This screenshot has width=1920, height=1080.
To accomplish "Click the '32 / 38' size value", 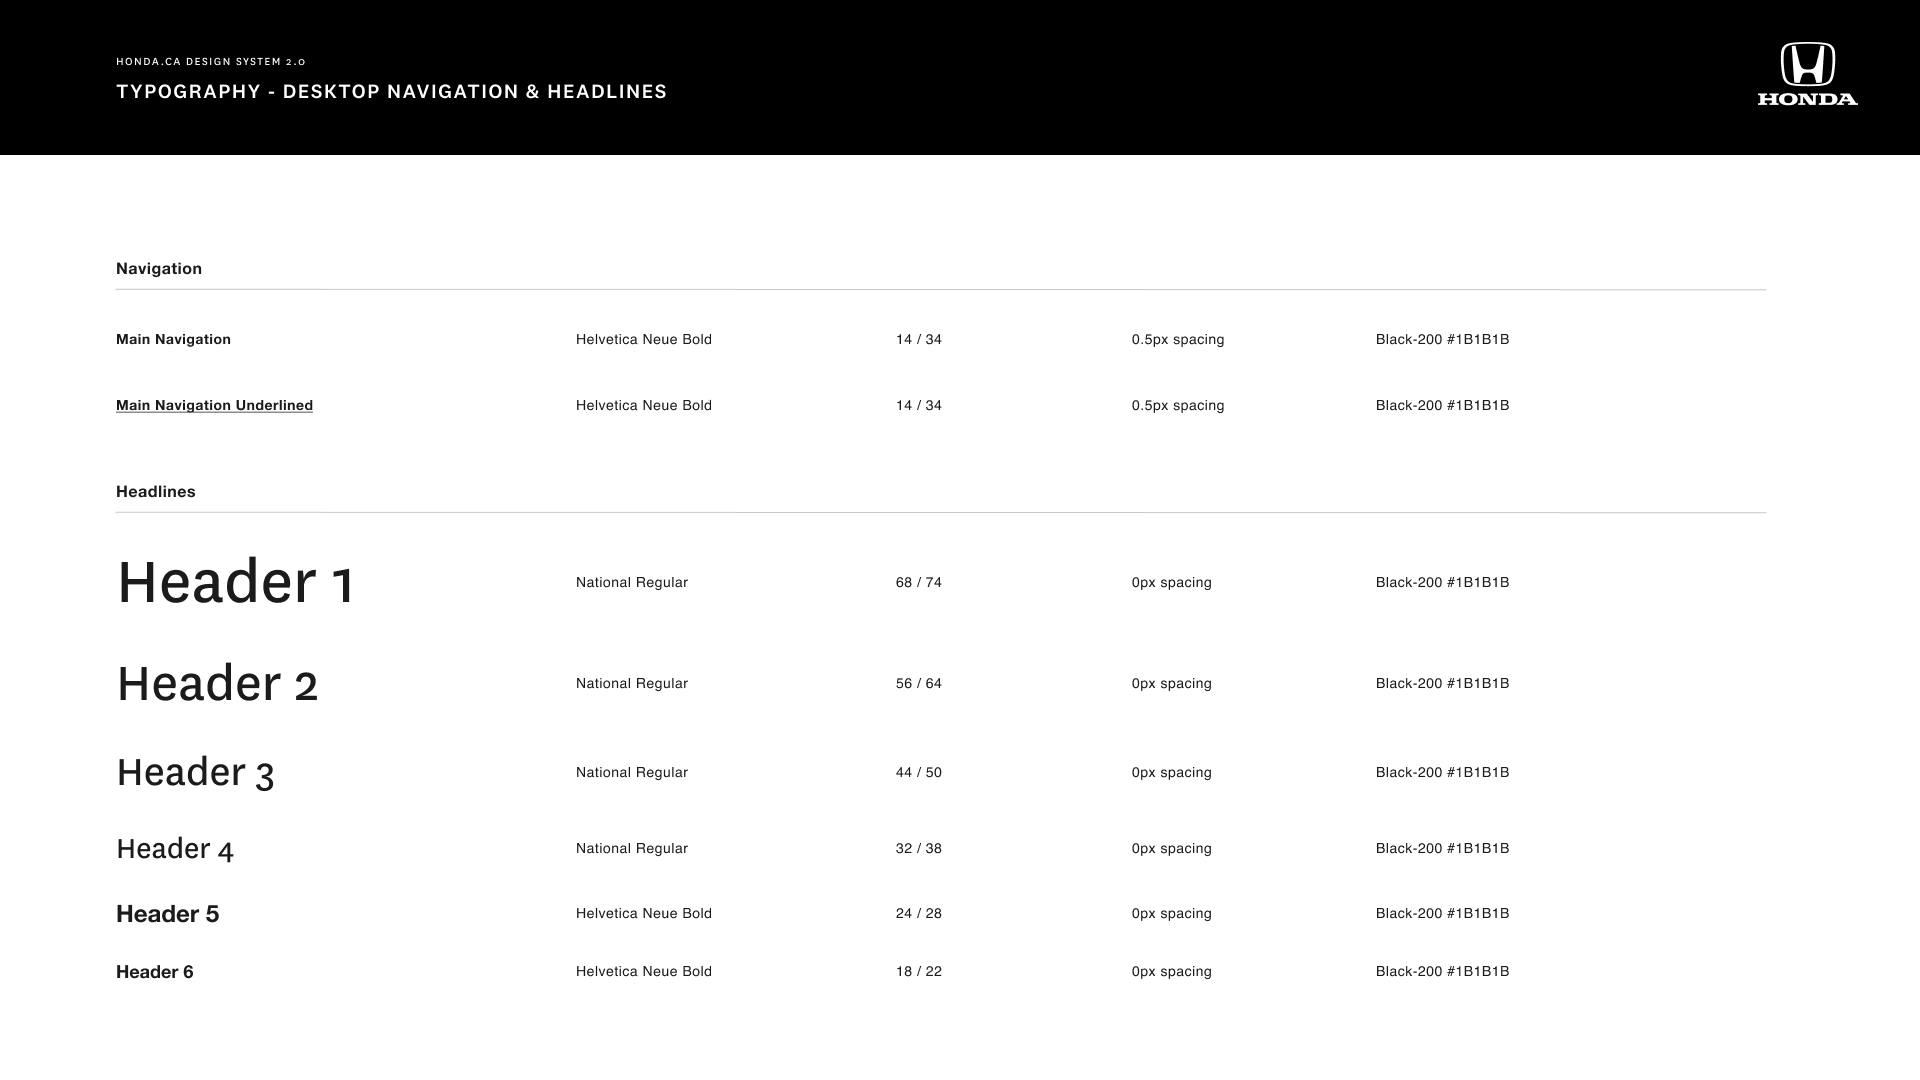I will click(x=919, y=849).
